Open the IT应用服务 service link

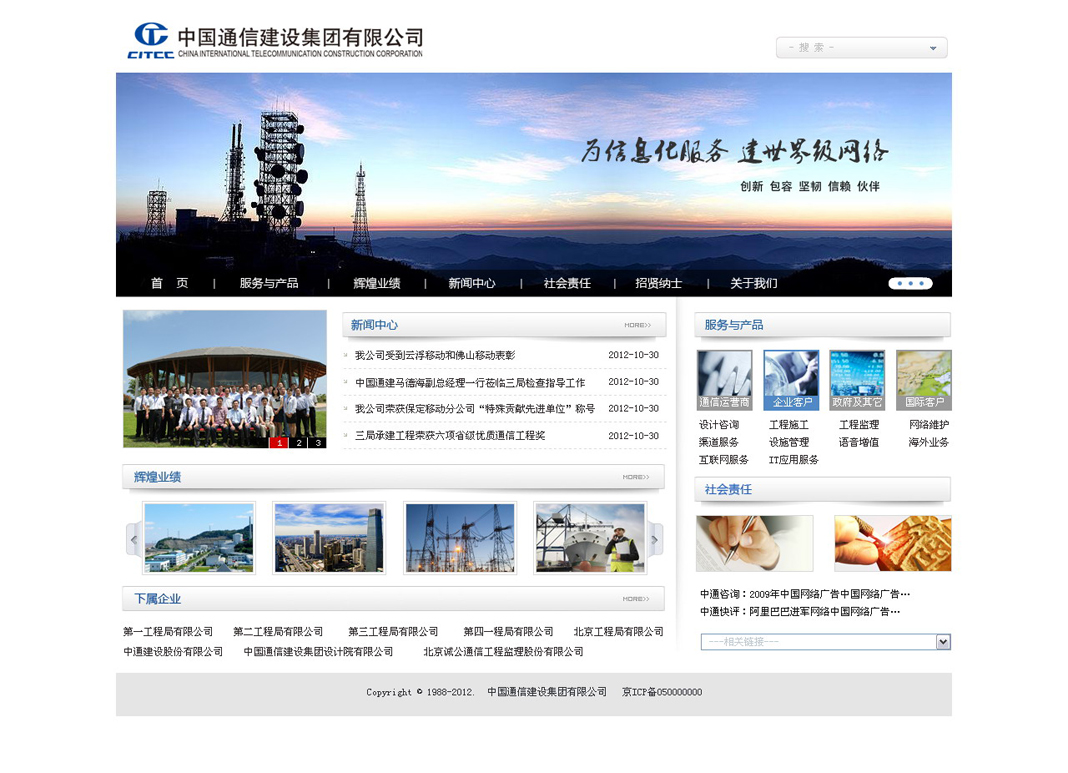[x=794, y=460]
